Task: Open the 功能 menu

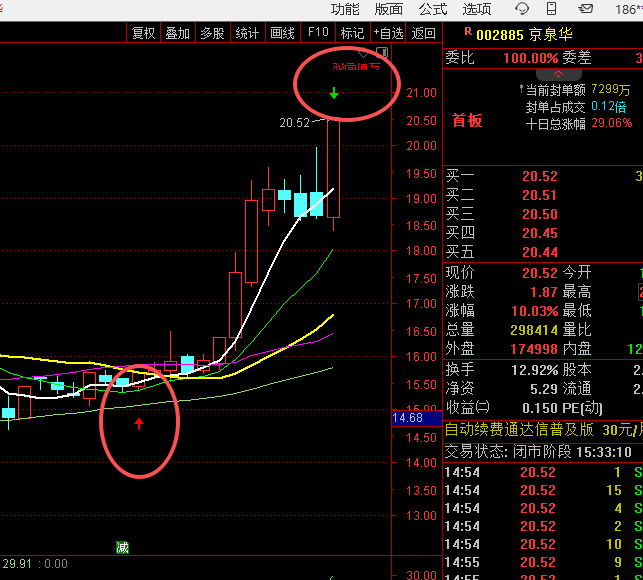Action: [x=345, y=9]
